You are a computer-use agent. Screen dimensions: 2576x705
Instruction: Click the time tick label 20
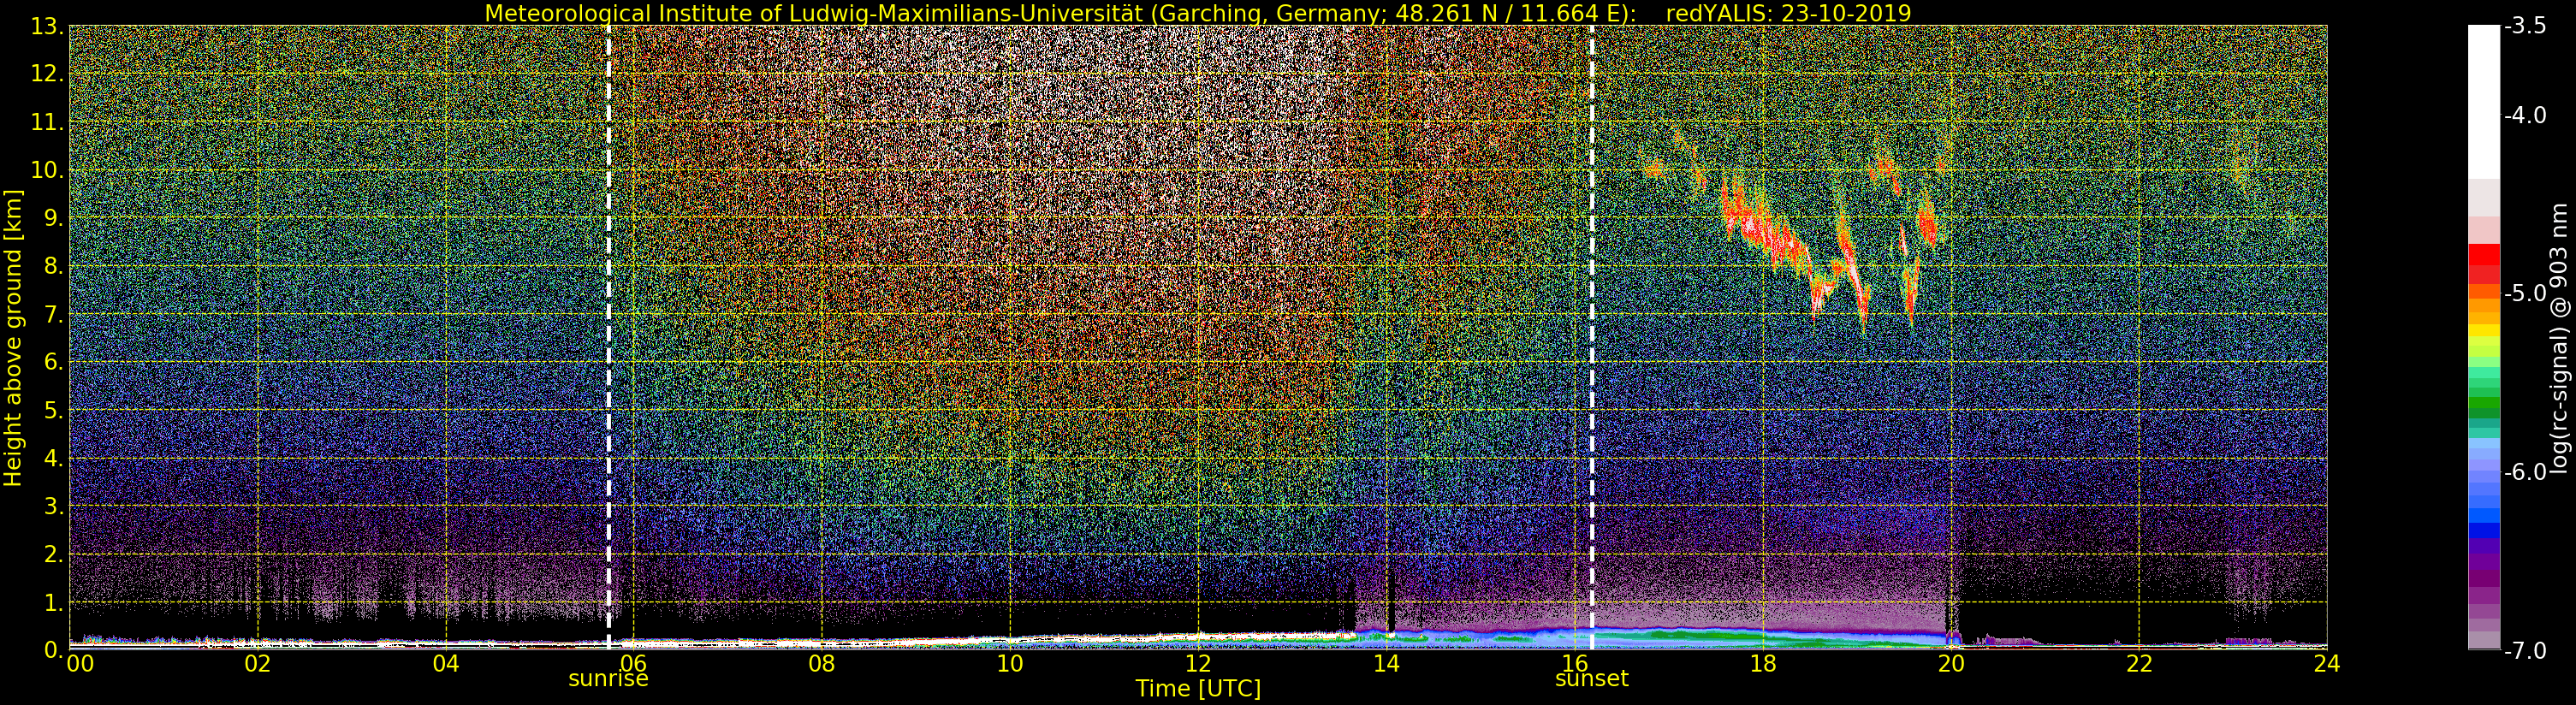point(1951,663)
